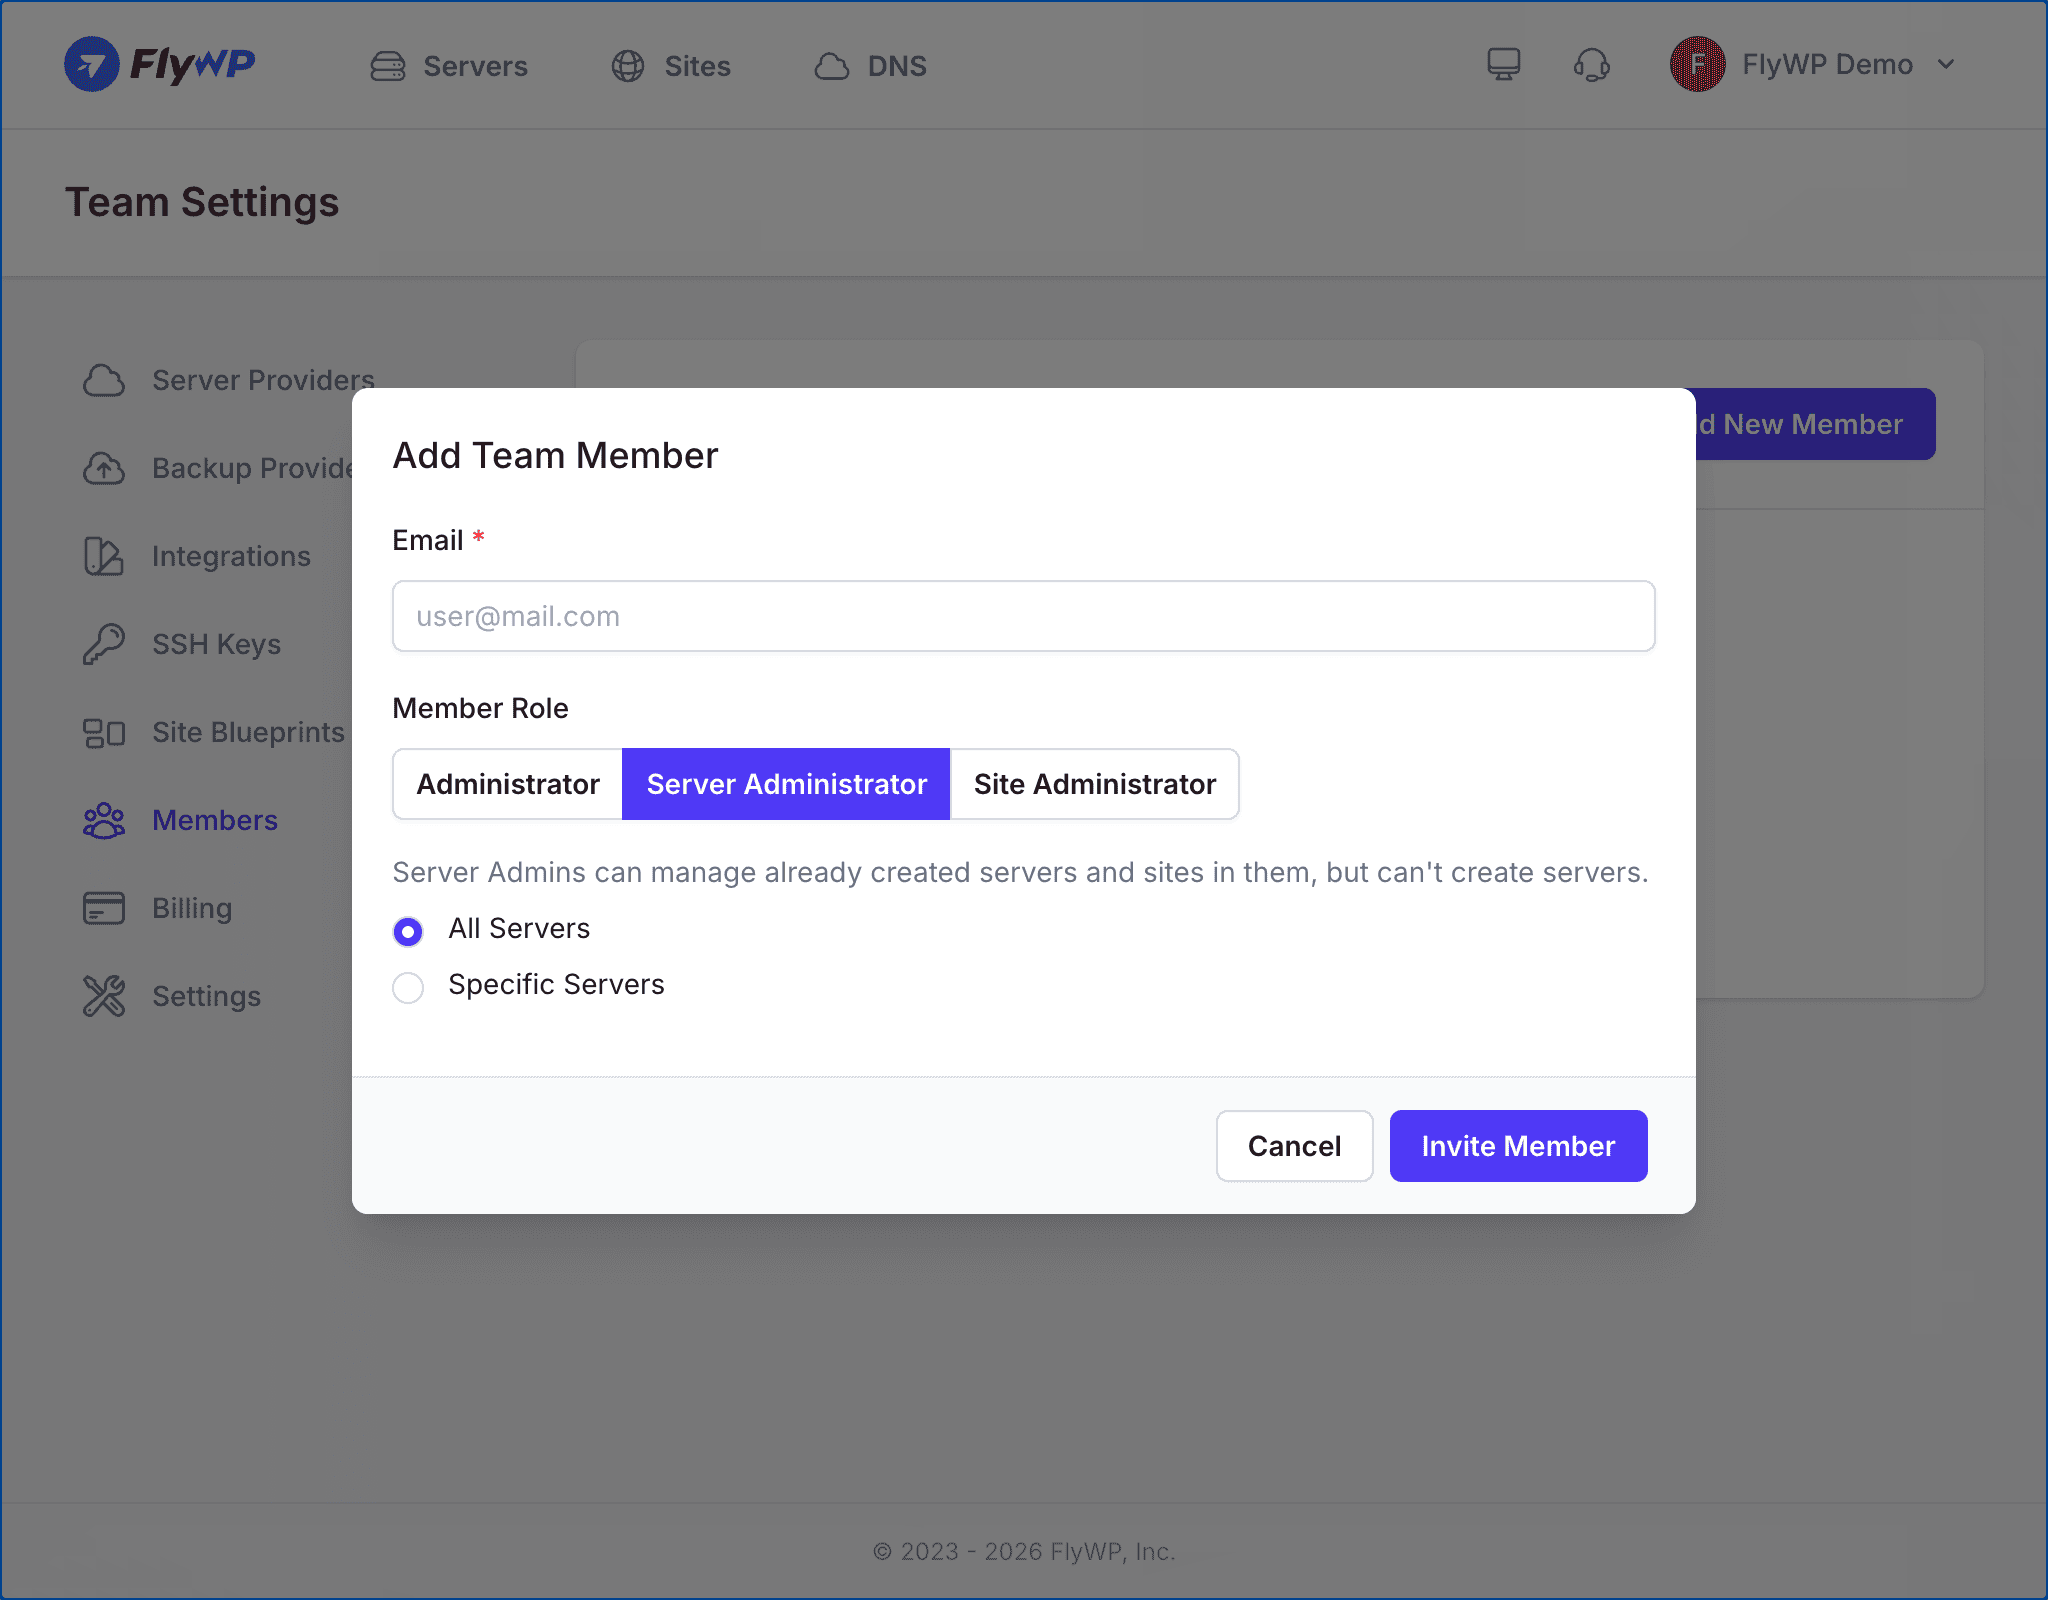Select the Specific Servers radio option
This screenshot has width=2048, height=1600.
click(408, 987)
